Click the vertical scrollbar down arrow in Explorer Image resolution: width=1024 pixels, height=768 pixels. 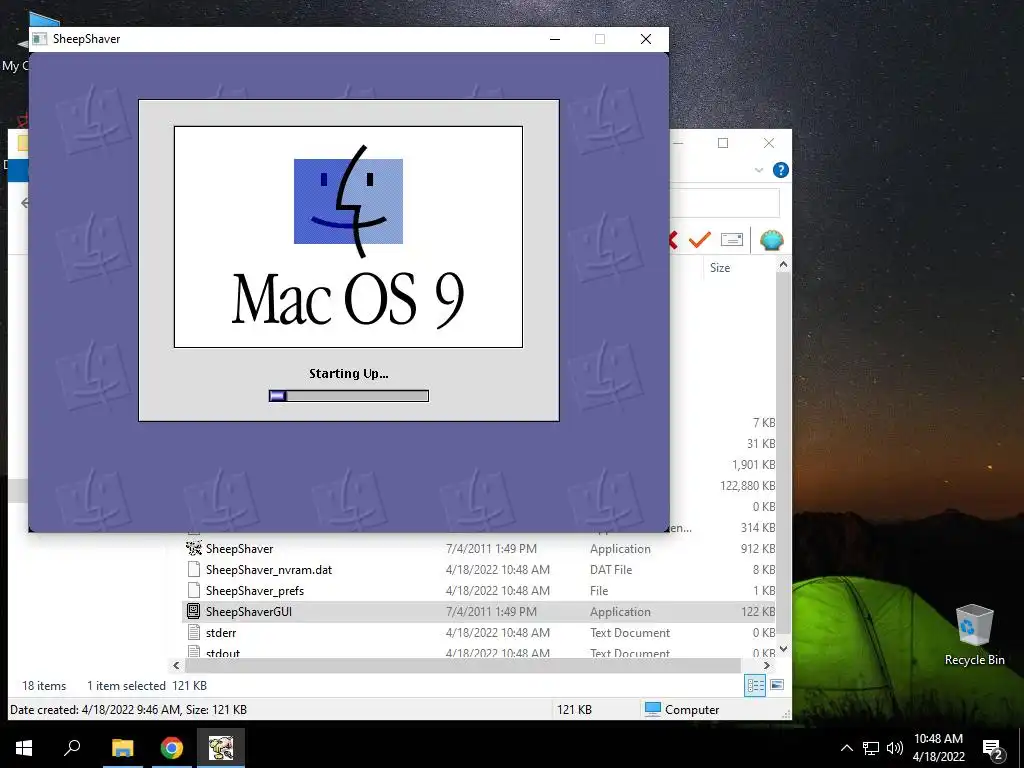783,648
